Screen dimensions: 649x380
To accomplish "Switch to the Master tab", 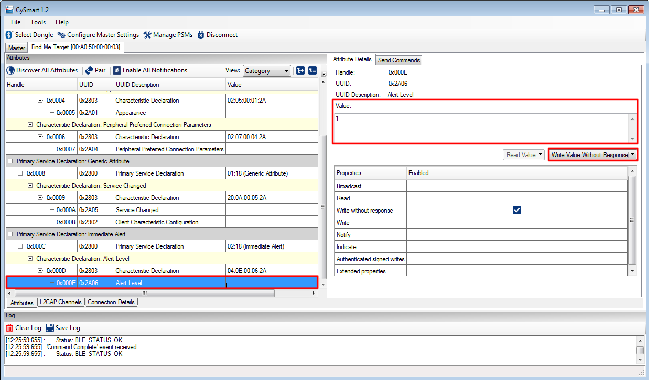I will point(17,48).
